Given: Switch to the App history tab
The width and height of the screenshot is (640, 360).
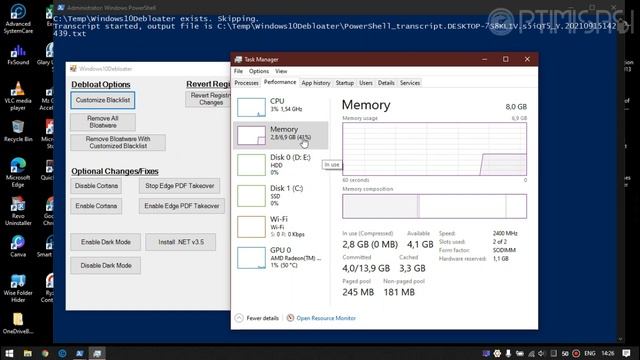Looking at the screenshot, I should coord(316,83).
